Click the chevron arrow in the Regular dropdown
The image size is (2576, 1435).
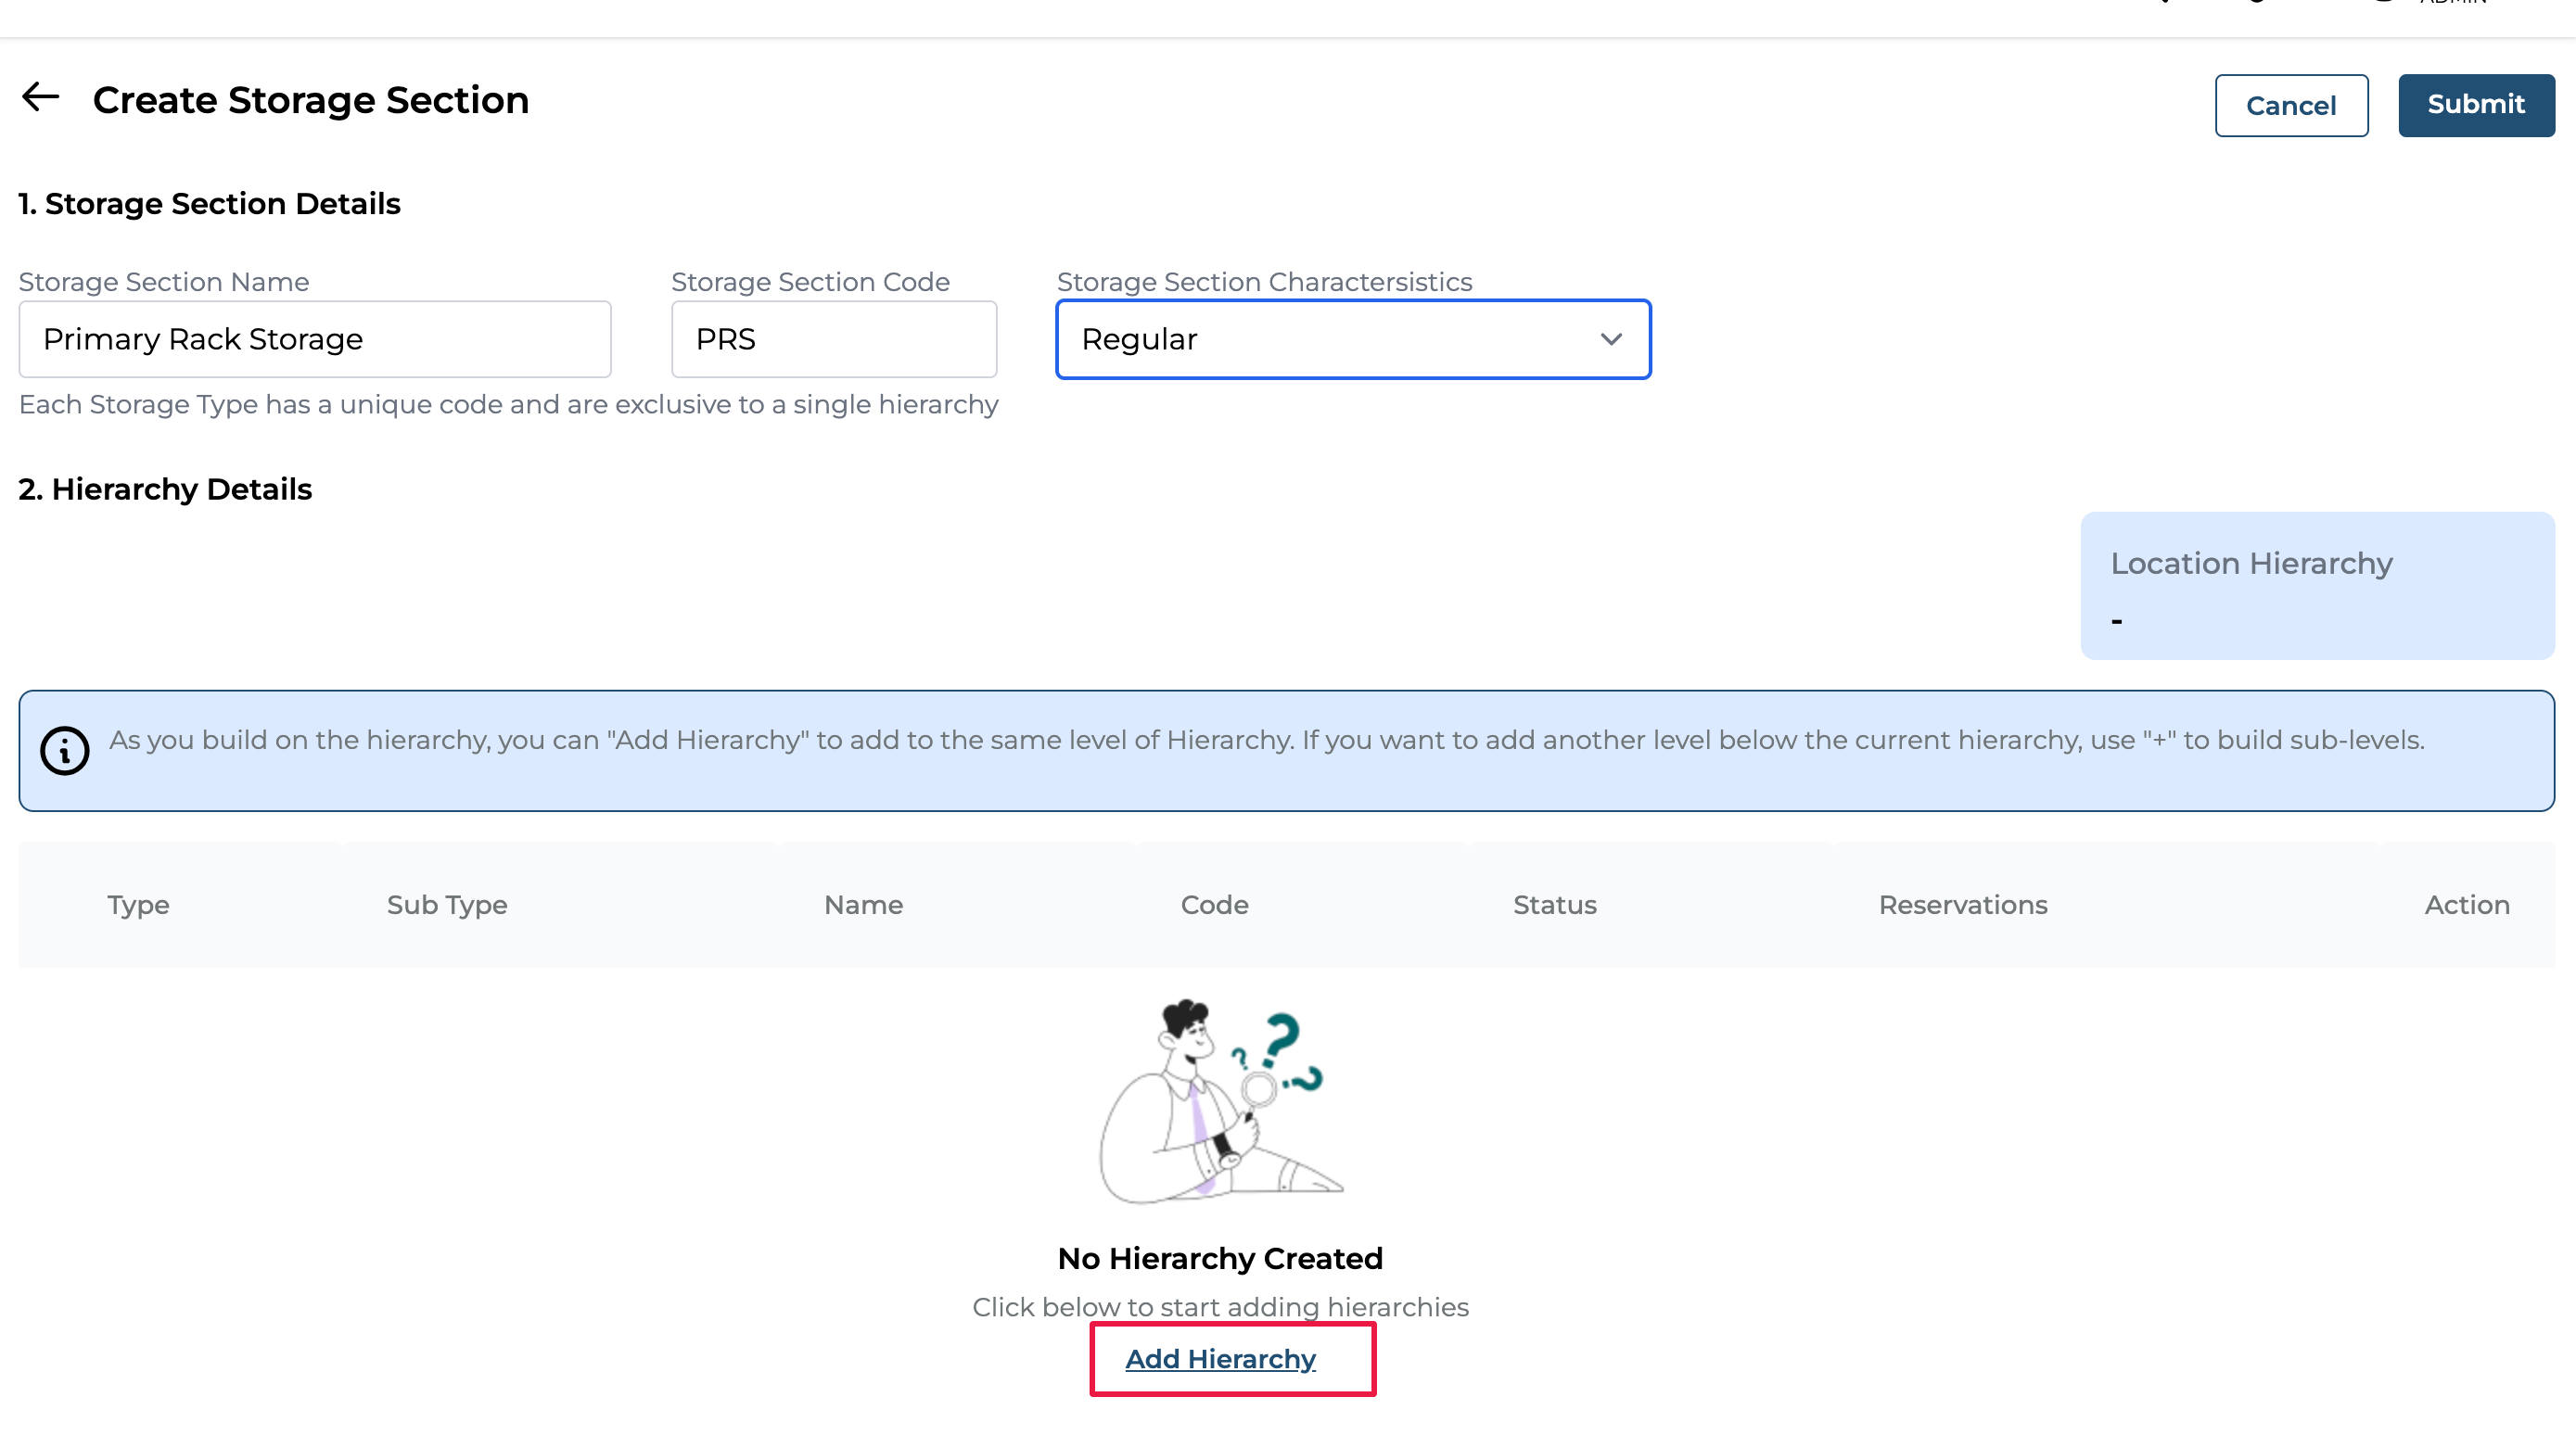(1610, 339)
